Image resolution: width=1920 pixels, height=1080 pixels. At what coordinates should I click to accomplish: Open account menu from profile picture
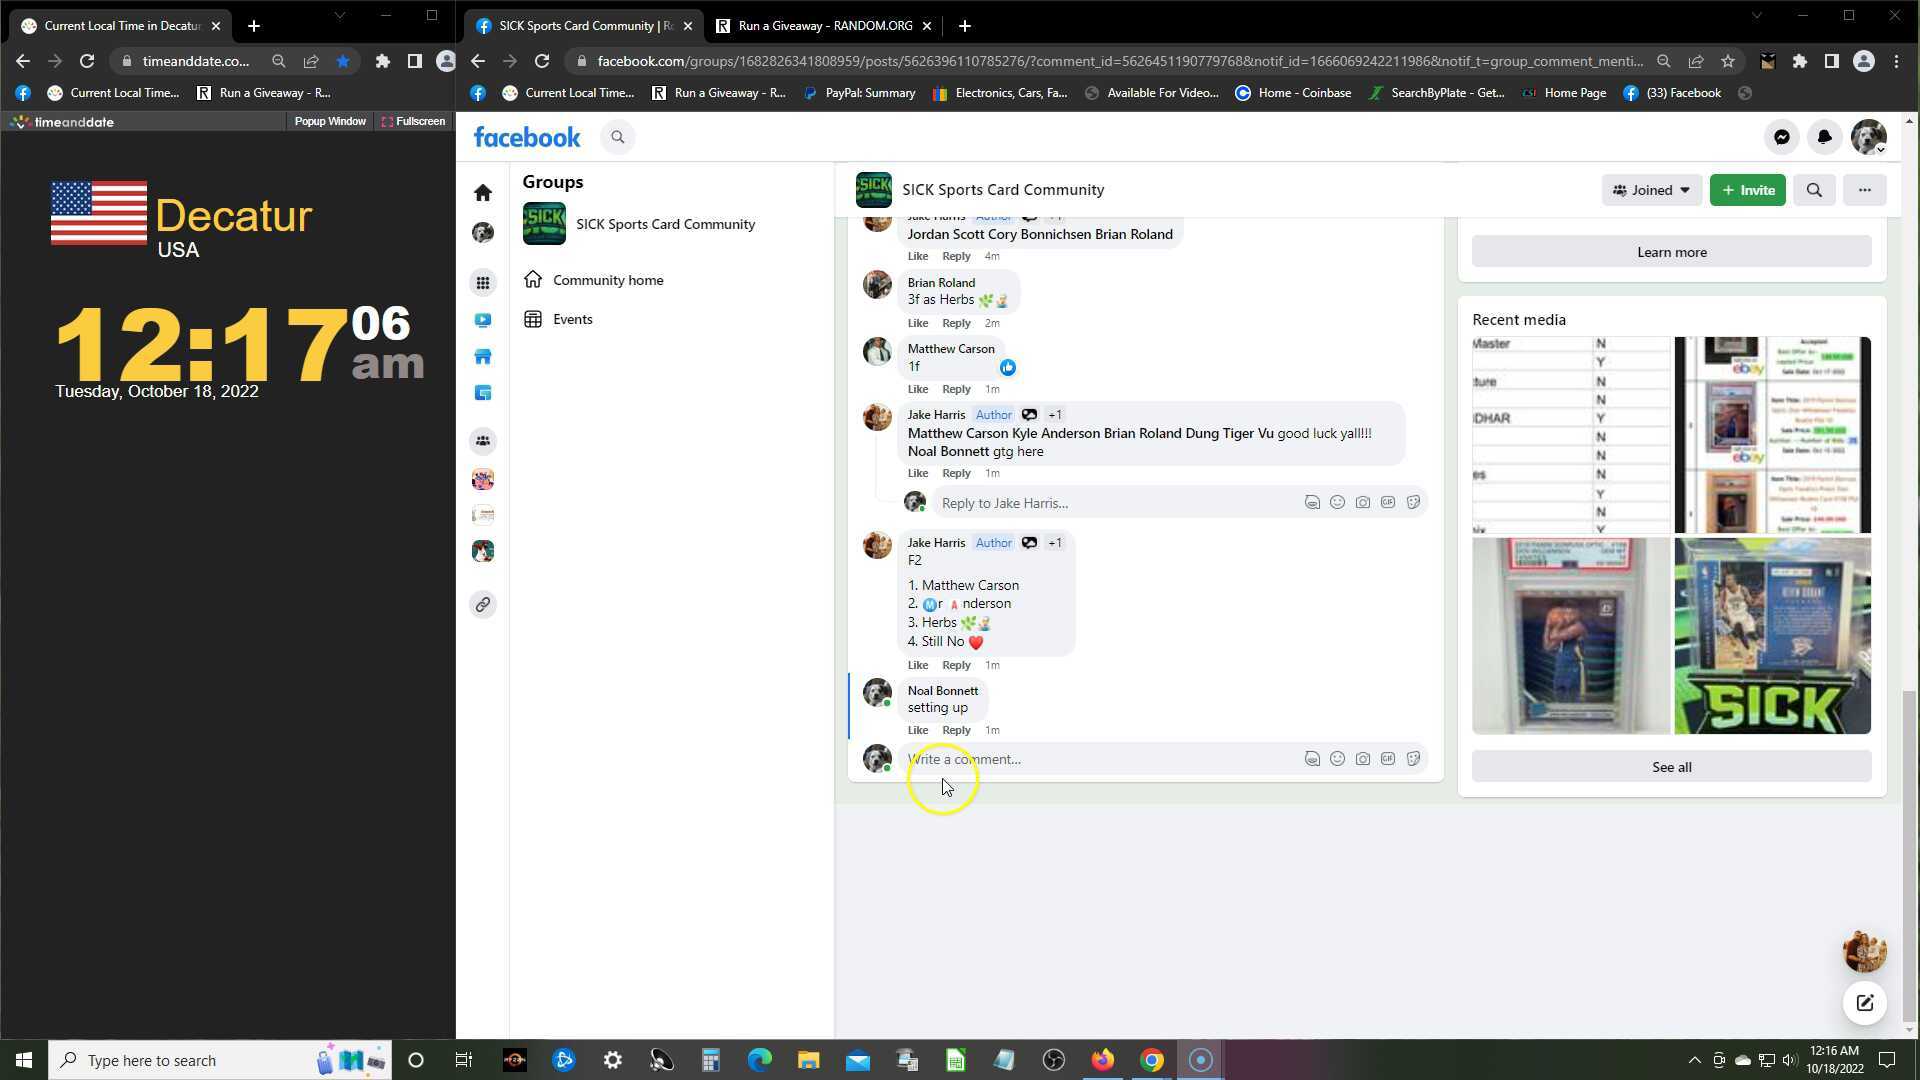(x=1868, y=138)
